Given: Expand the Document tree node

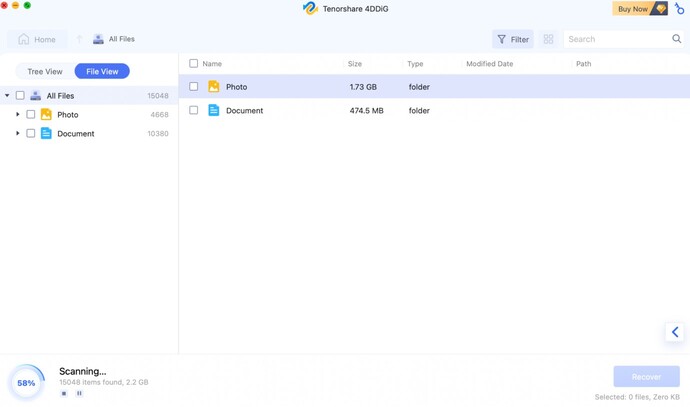Looking at the screenshot, I should [x=18, y=133].
